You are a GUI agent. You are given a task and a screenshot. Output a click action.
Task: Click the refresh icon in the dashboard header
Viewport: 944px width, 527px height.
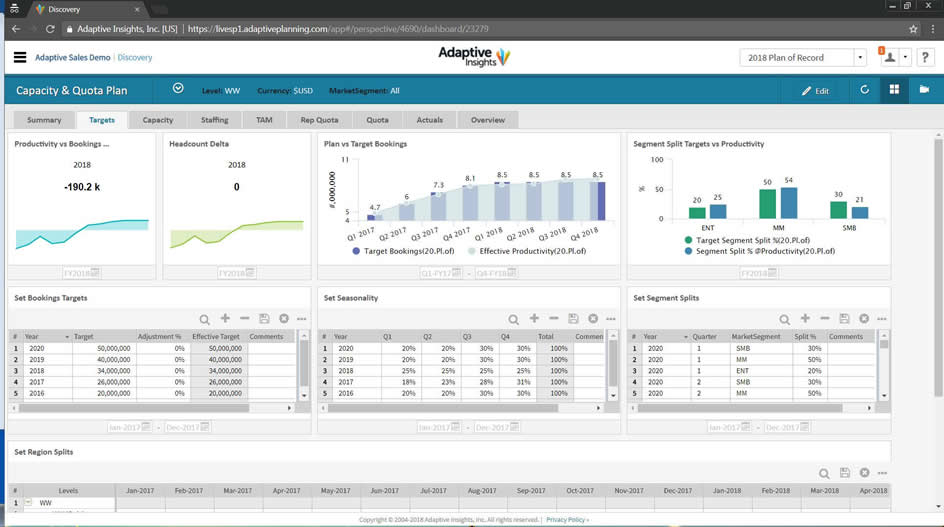(x=865, y=90)
